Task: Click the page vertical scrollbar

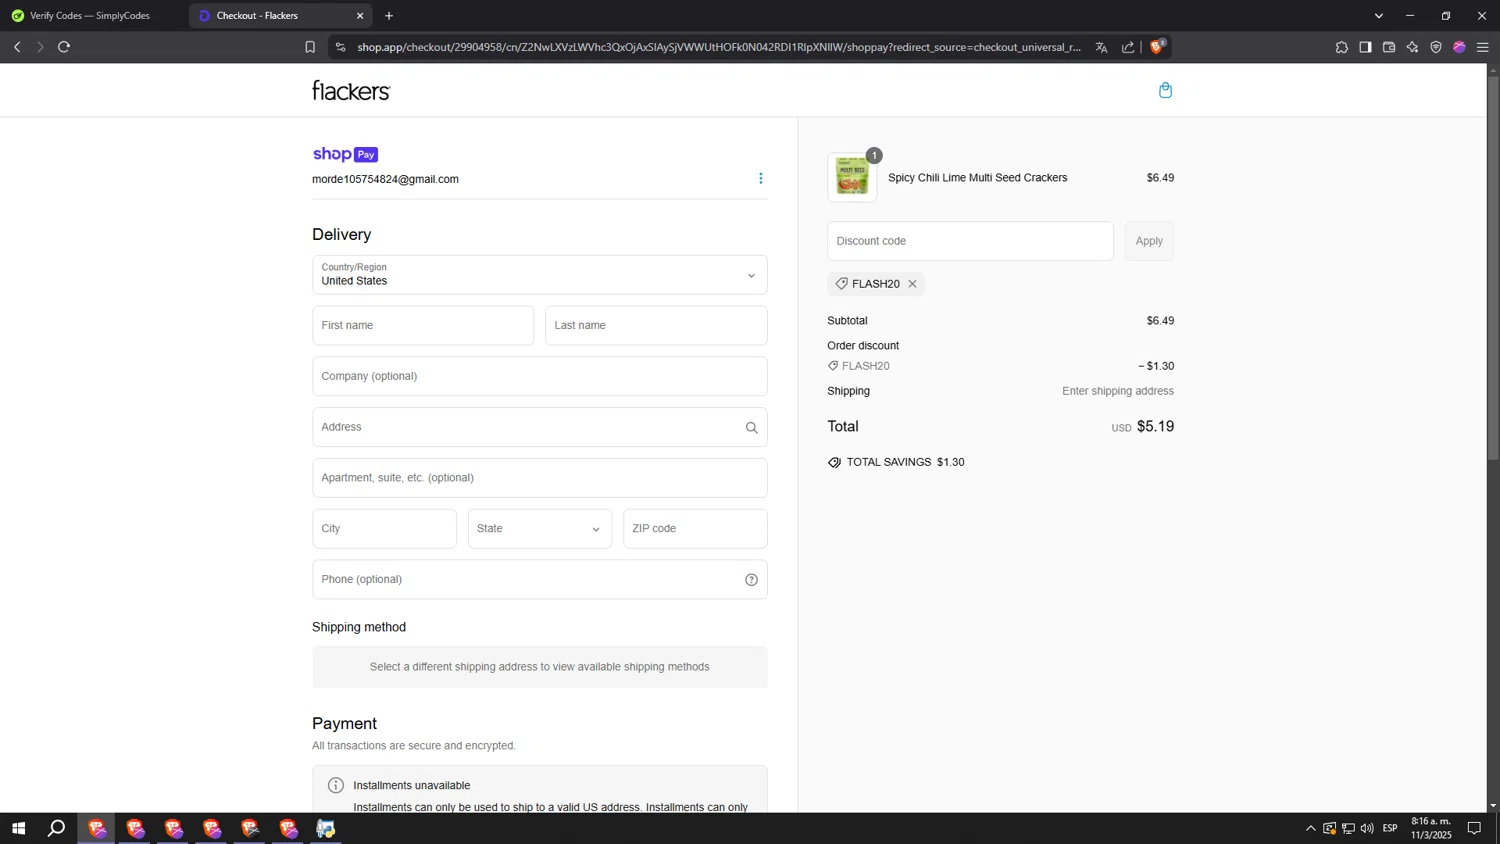Action: click(1493, 268)
